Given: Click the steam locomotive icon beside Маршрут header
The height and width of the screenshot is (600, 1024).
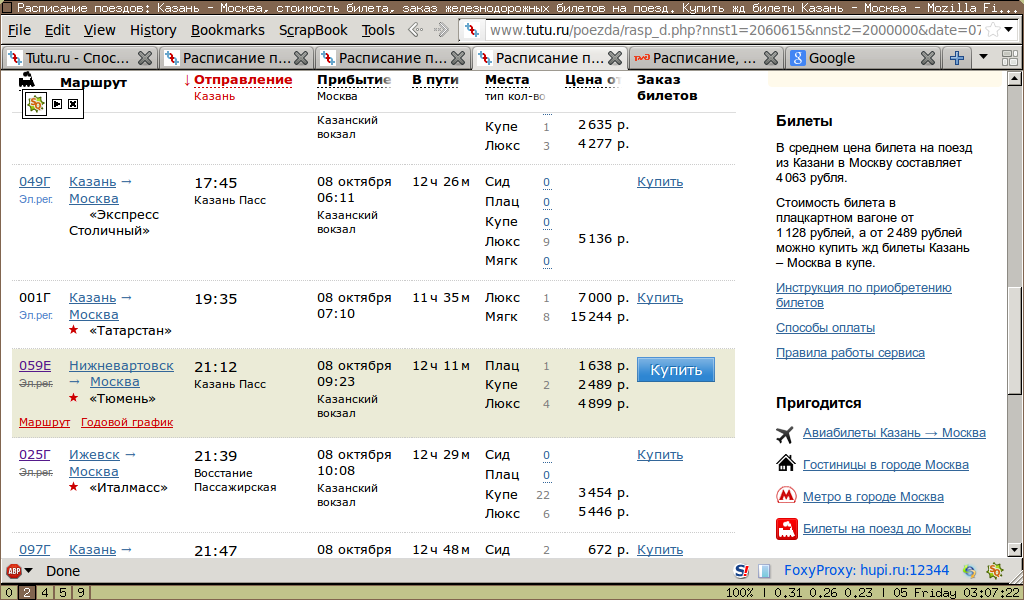Looking at the screenshot, I should coord(27,80).
